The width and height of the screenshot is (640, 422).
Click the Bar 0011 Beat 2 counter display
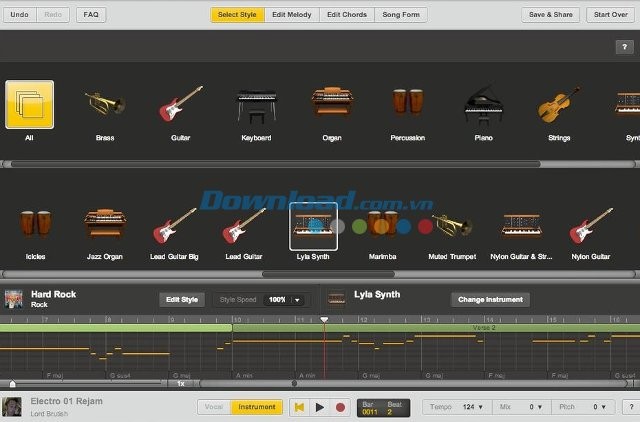point(383,407)
